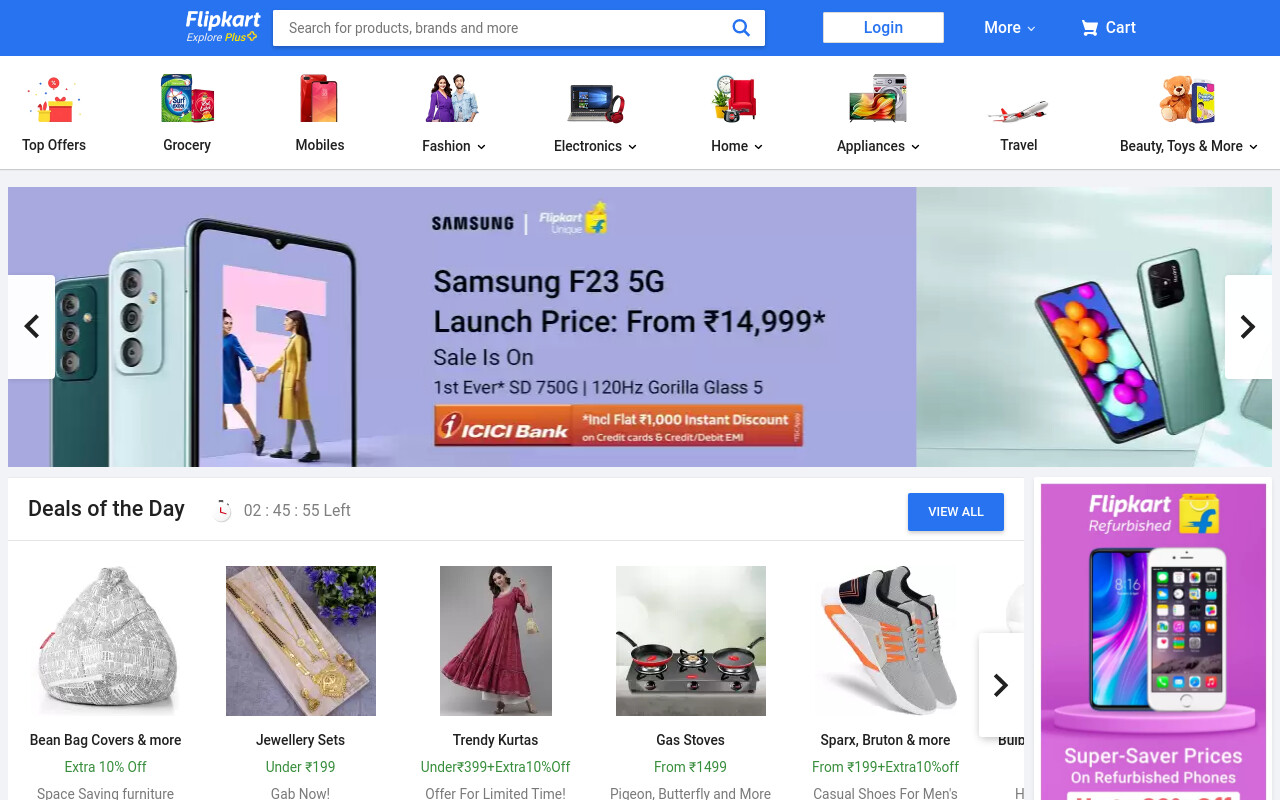Click 'Pigeon, Butterfly and More' text
Screen dimensions: 1280x800
tap(690, 793)
